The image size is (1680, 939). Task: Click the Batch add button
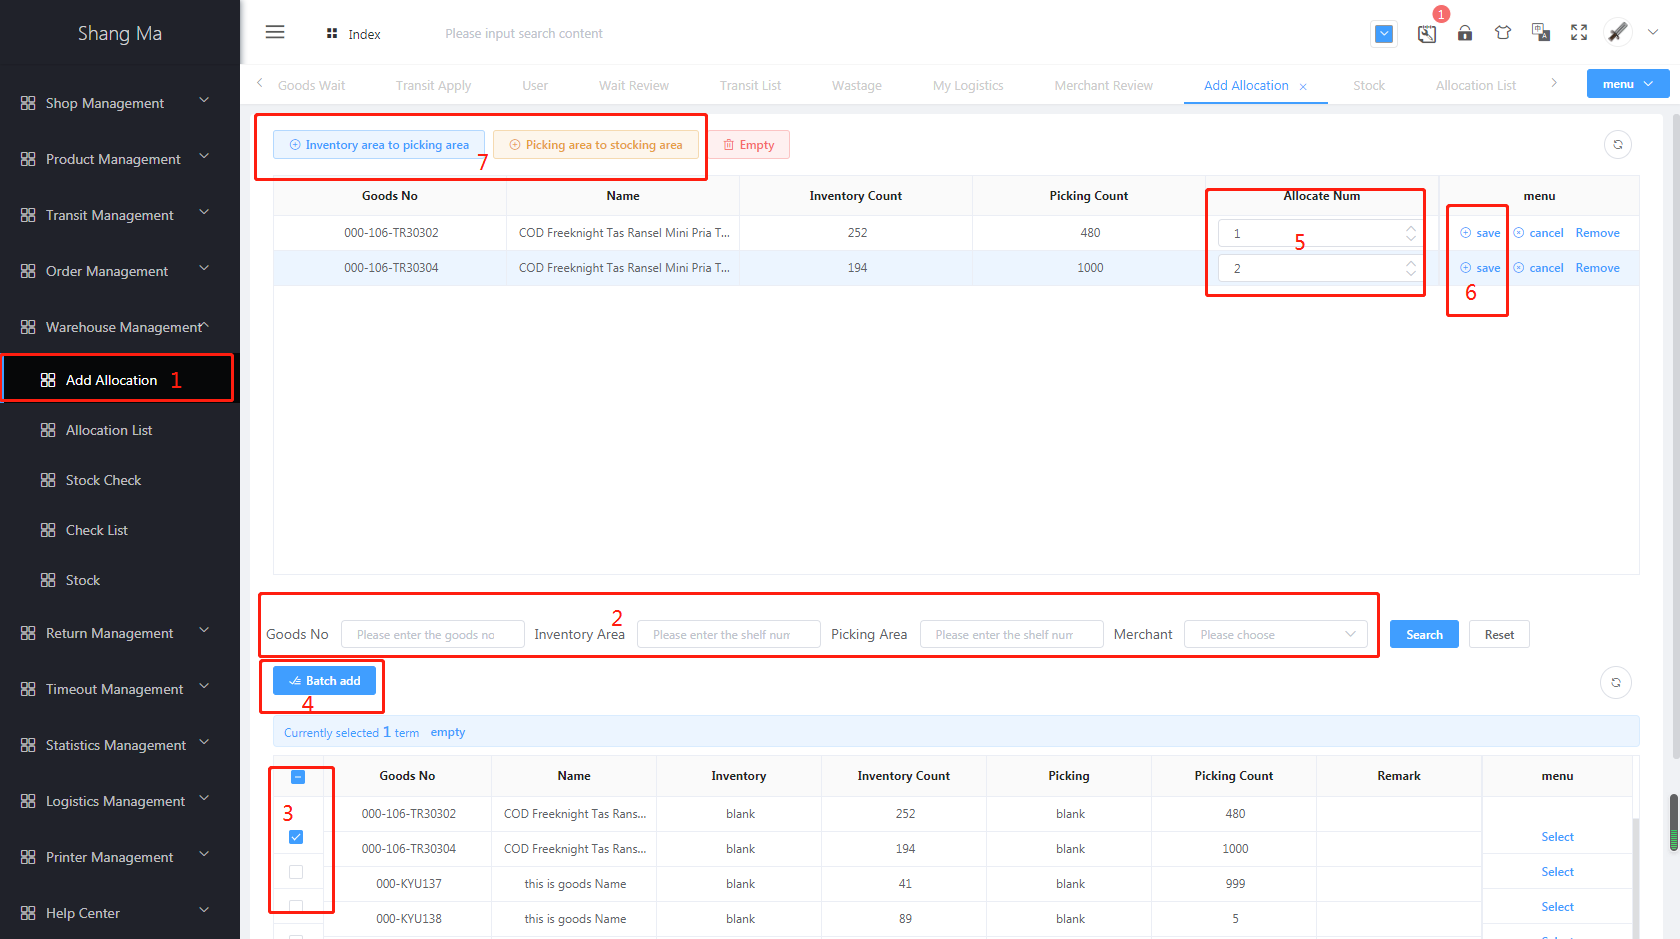point(325,681)
